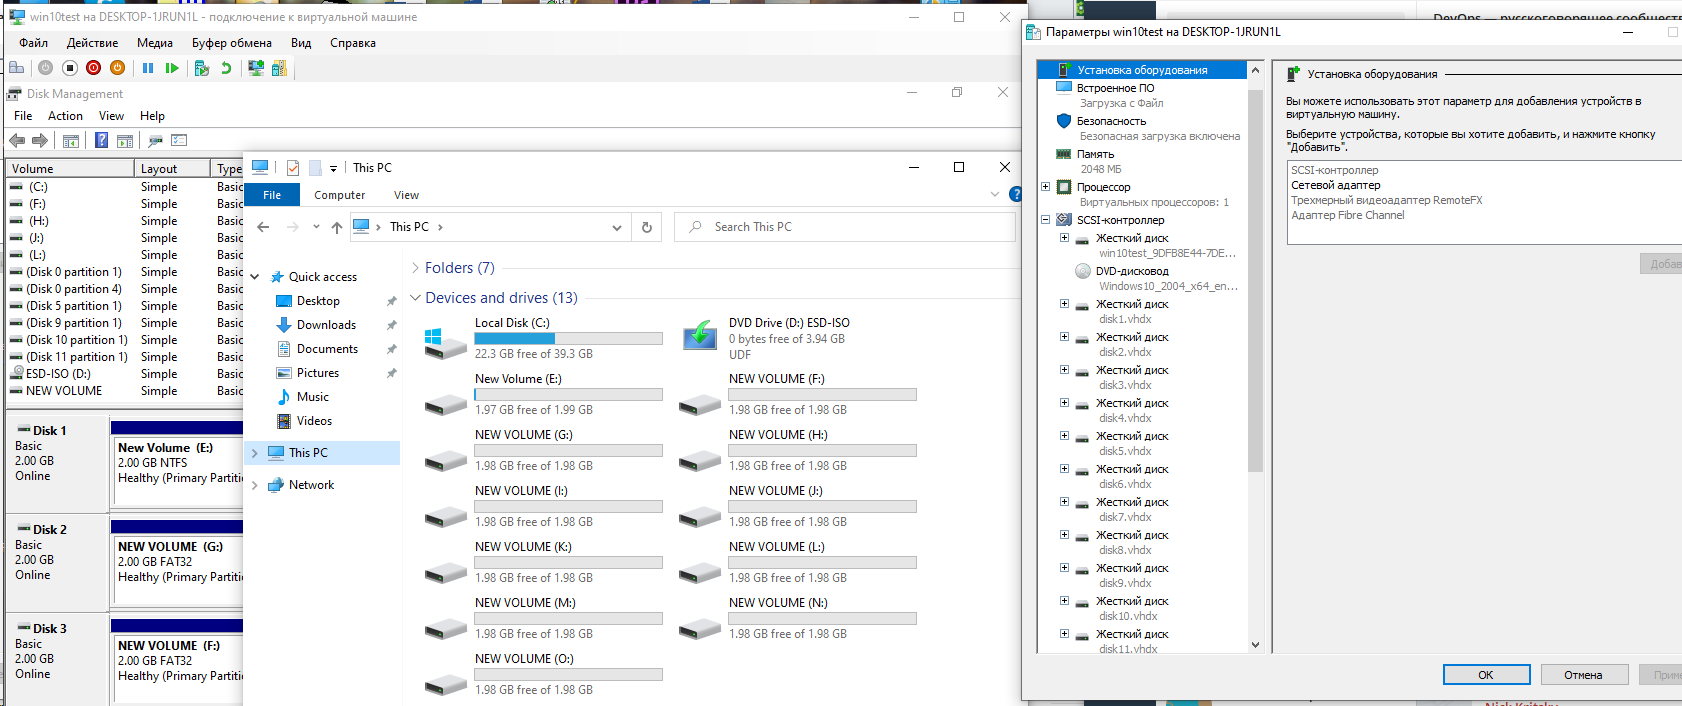
Task: Click settings tree scroll-down arrow
Action: (x=1256, y=645)
